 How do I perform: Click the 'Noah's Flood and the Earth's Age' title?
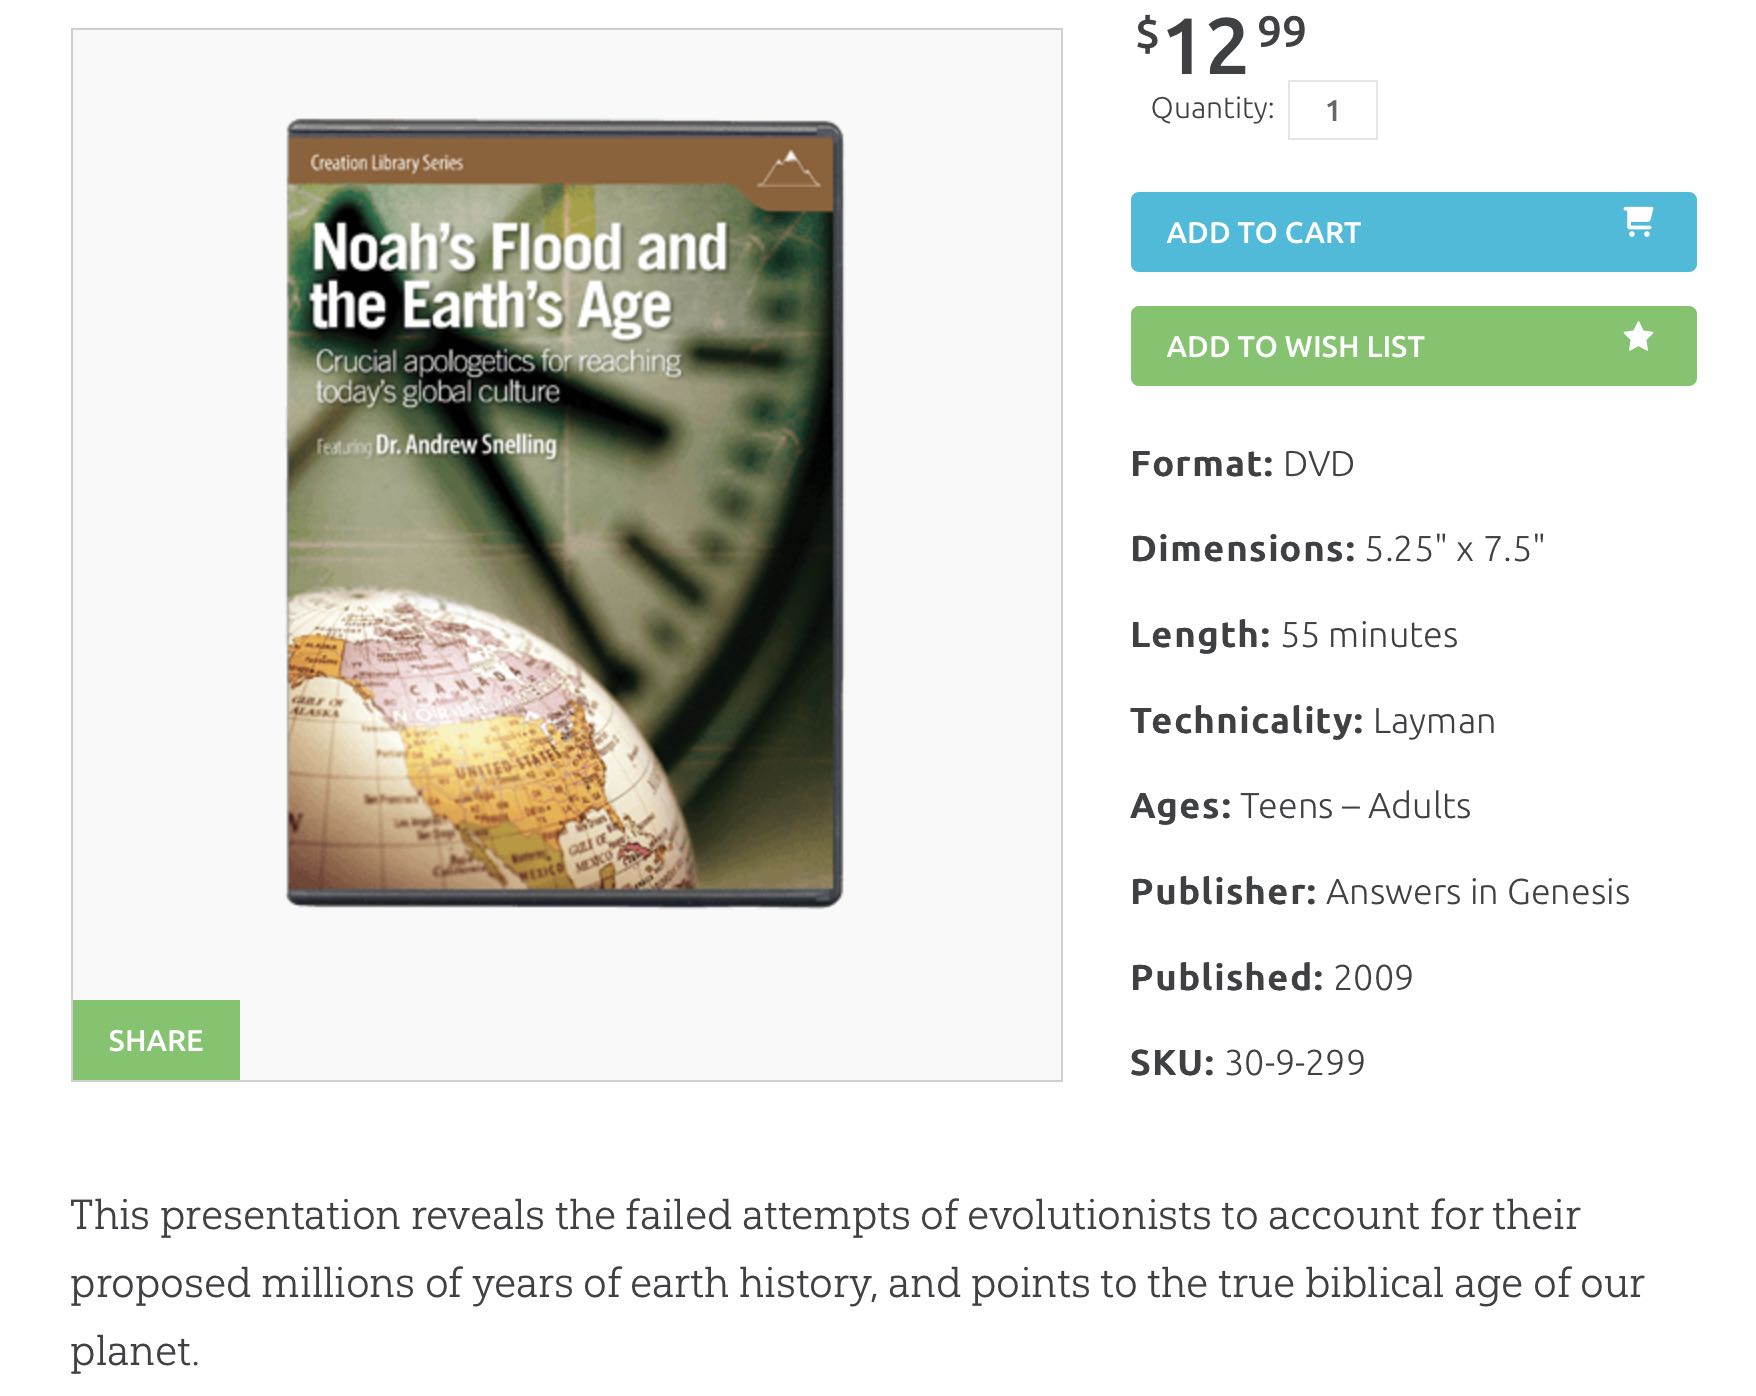518,275
